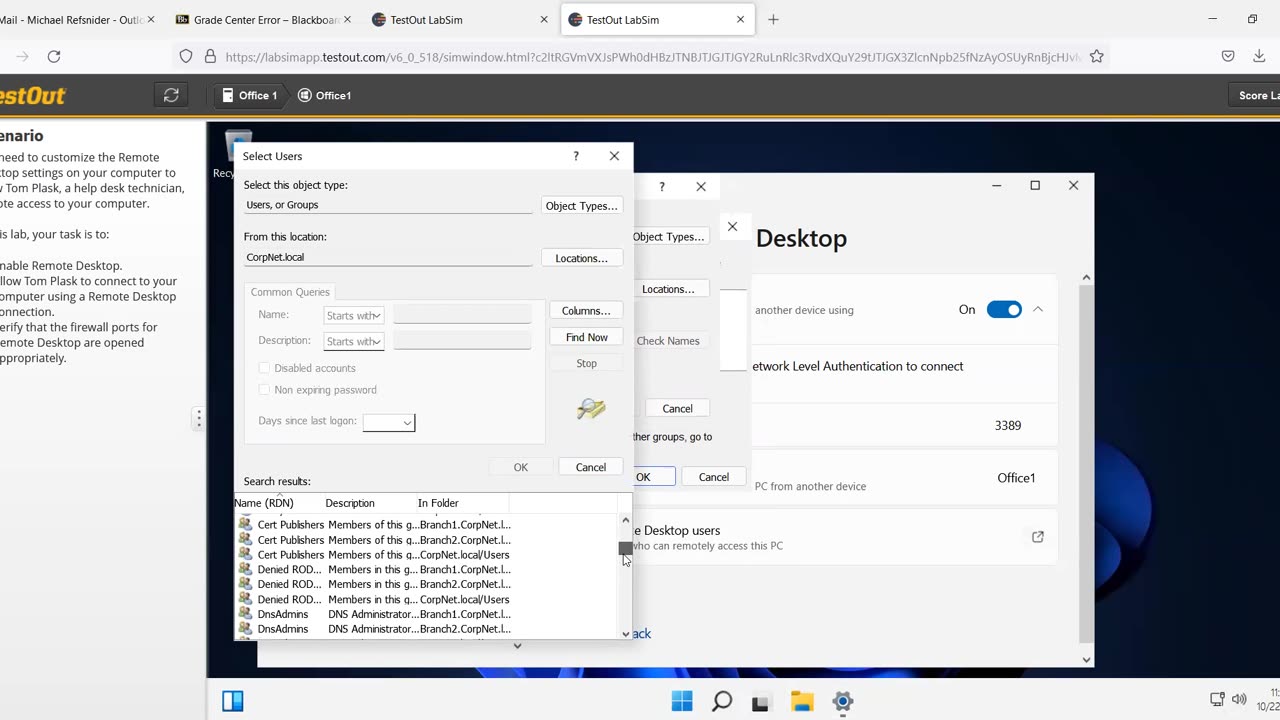The width and height of the screenshot is (1280, 720).
Task: Click the Description query input field
Action: [x=462, y=341]
